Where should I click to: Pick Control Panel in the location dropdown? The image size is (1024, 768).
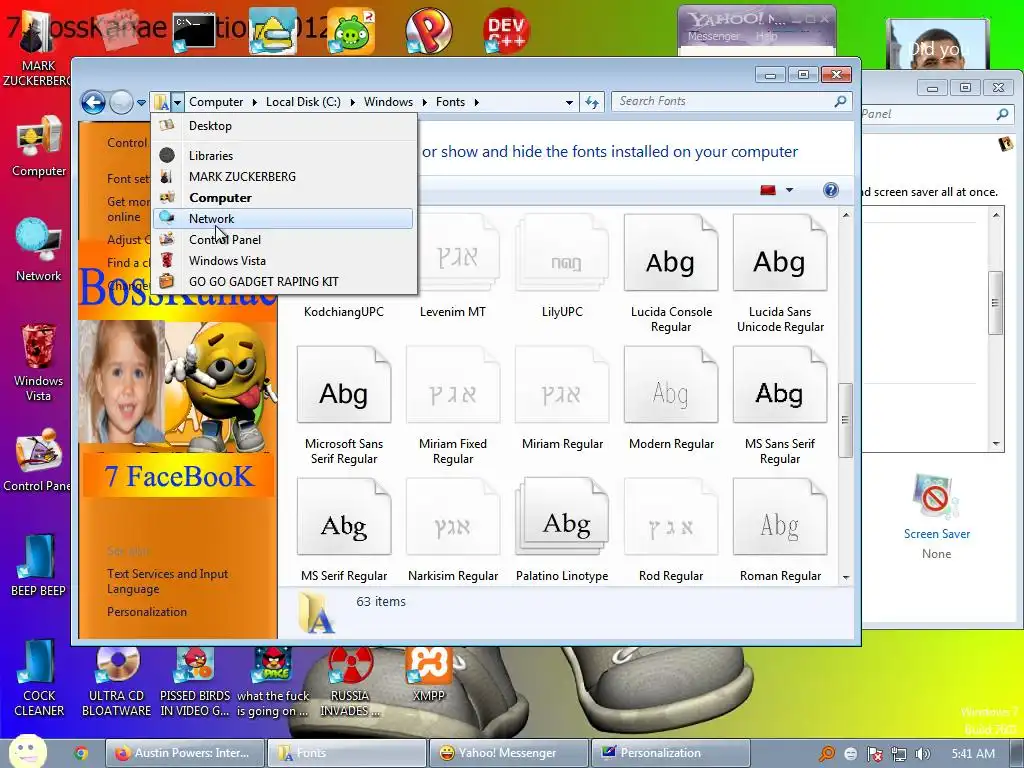point(283,240)
